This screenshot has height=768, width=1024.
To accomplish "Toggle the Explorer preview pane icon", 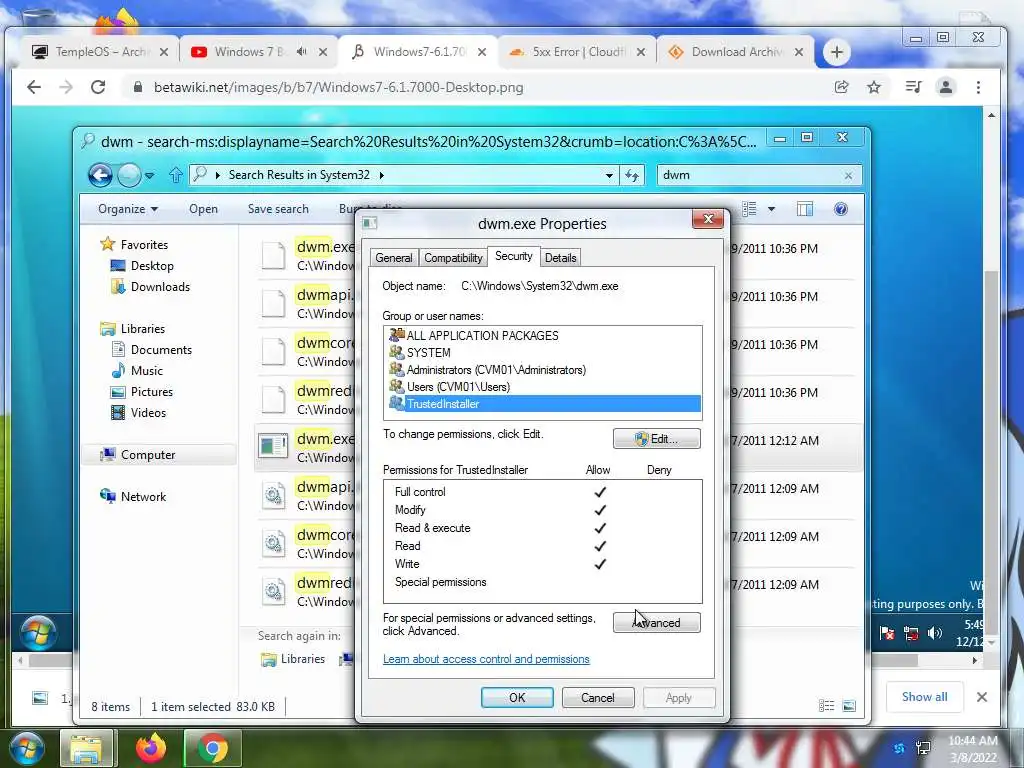I will [x=805, y=209].
